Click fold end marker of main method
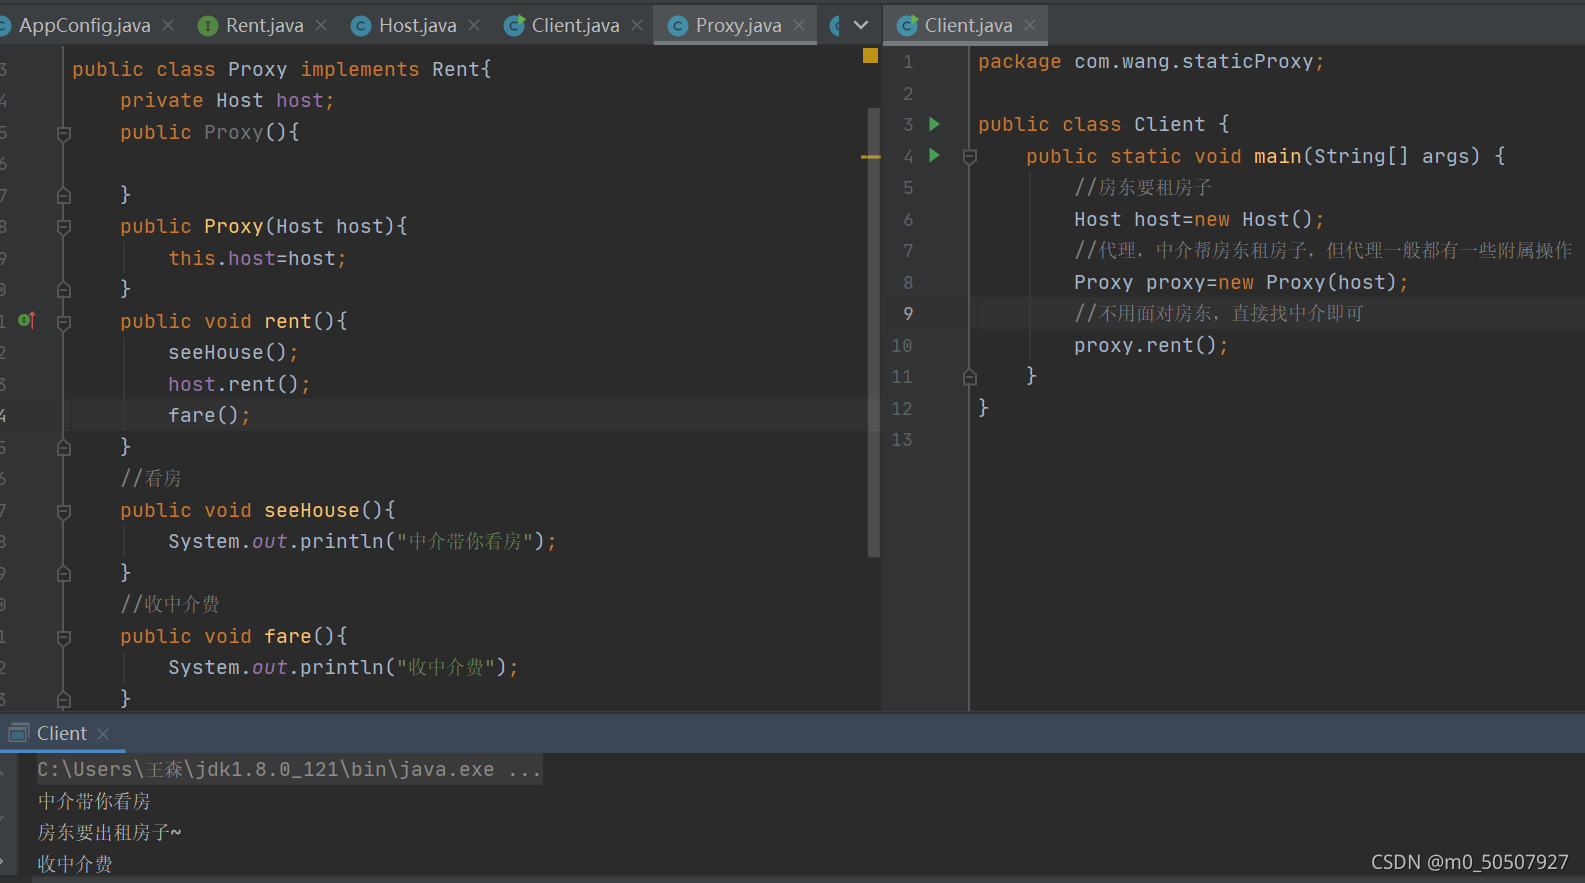1585x883 pixels. [970, 377]
